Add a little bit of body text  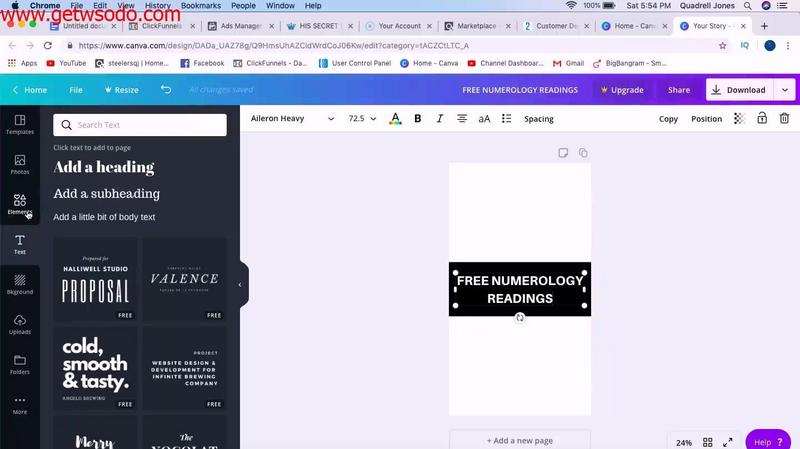pos(104,217)
